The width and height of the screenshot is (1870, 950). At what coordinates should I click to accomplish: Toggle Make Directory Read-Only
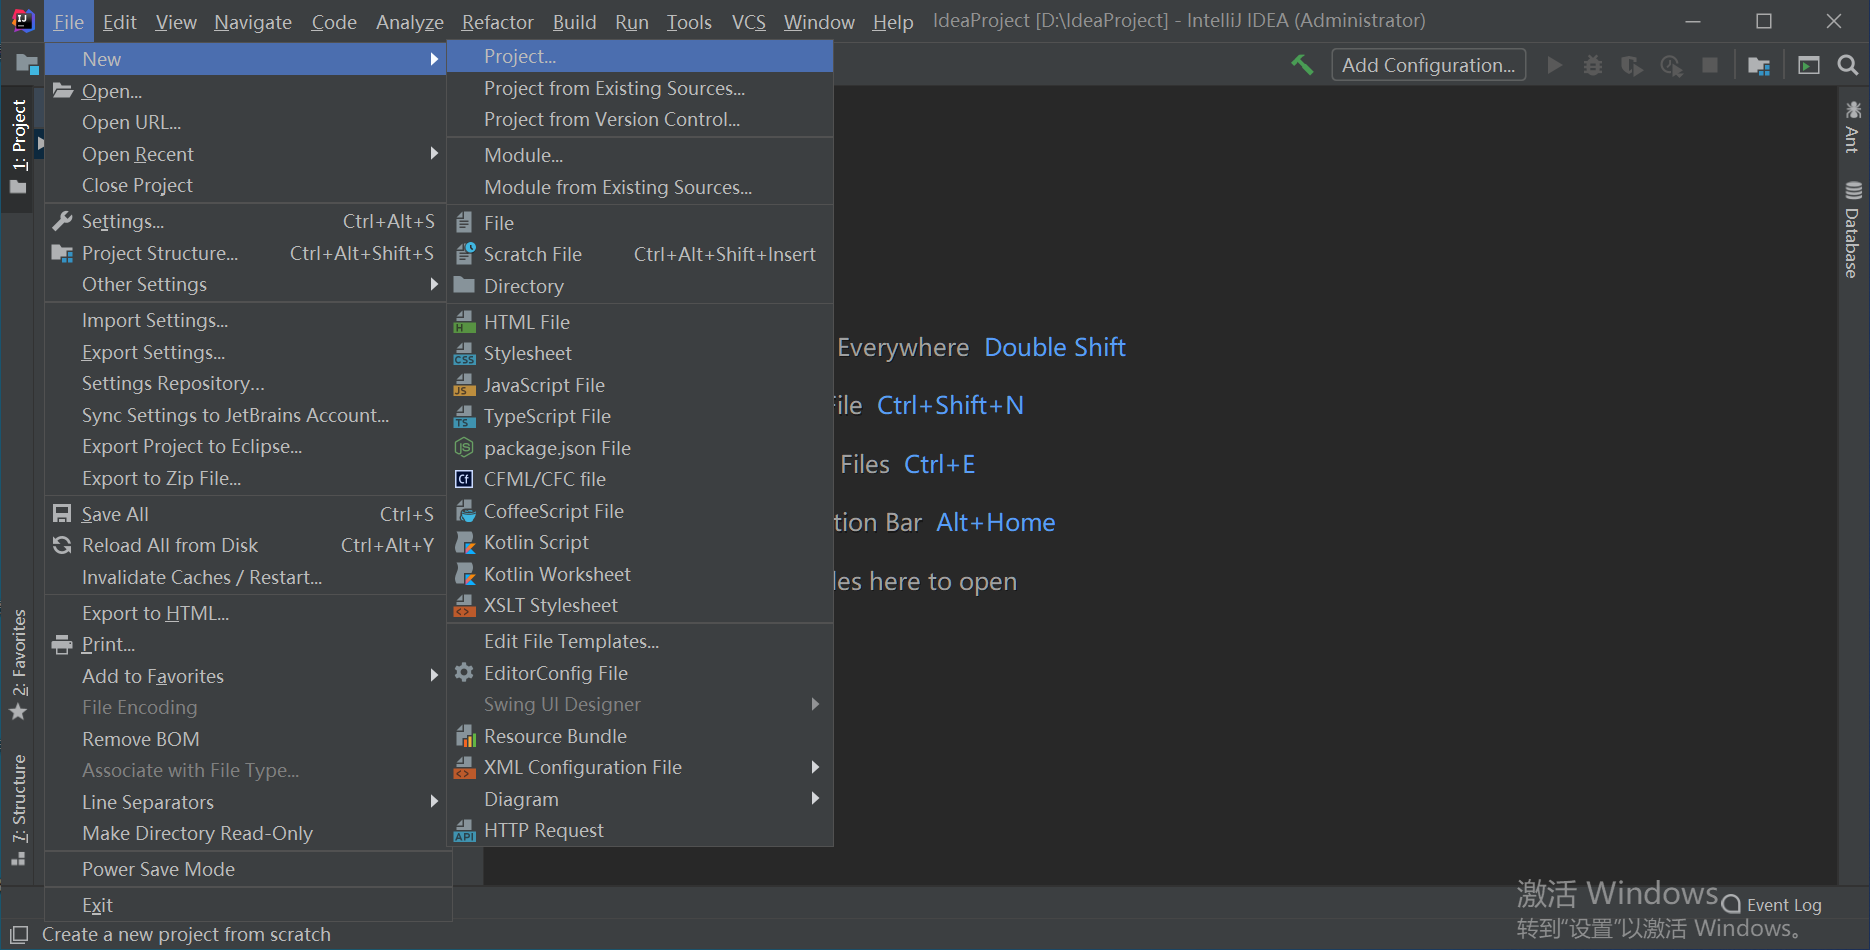click(x=245, y=833)
